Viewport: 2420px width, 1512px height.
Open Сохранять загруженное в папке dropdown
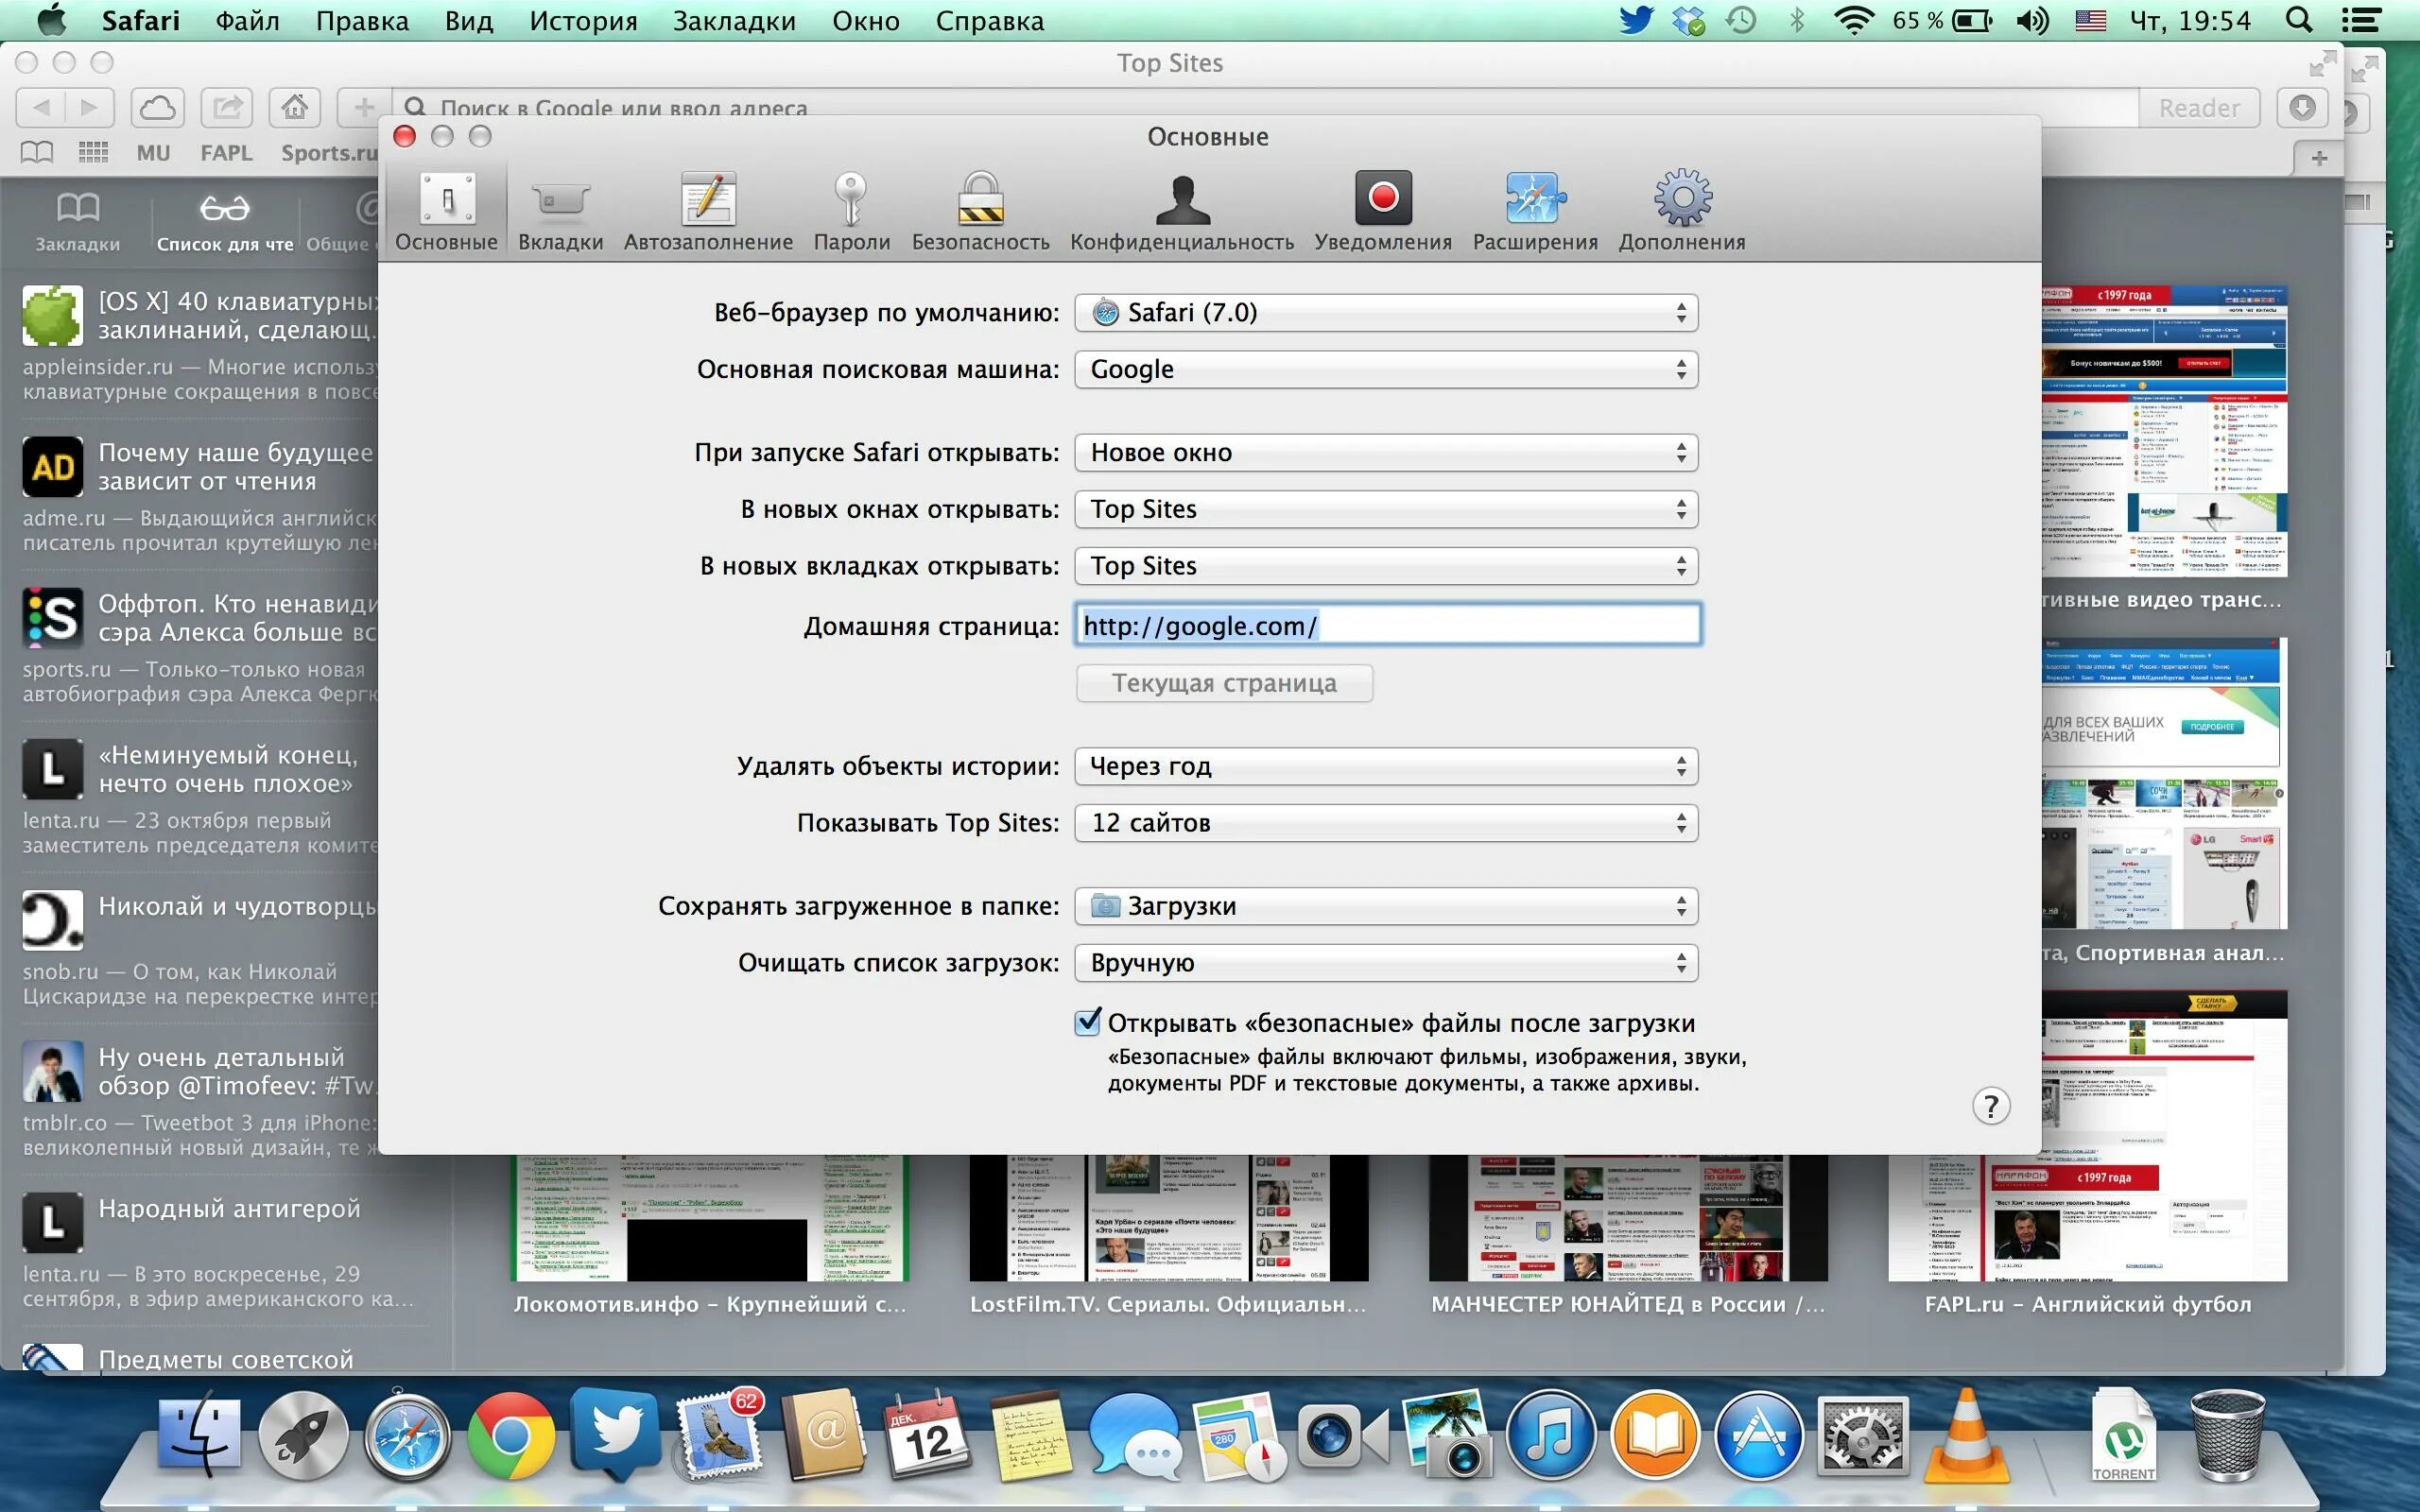(1386, 906)
